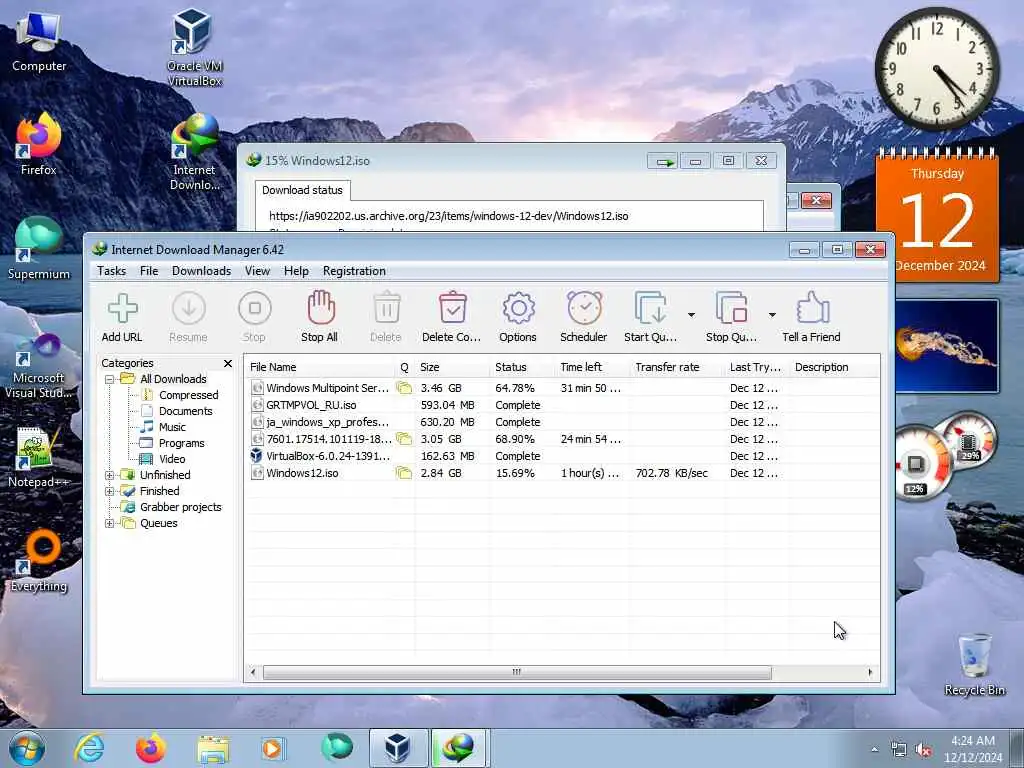
Task: Open the View menu
Action: tap(257, 271)
